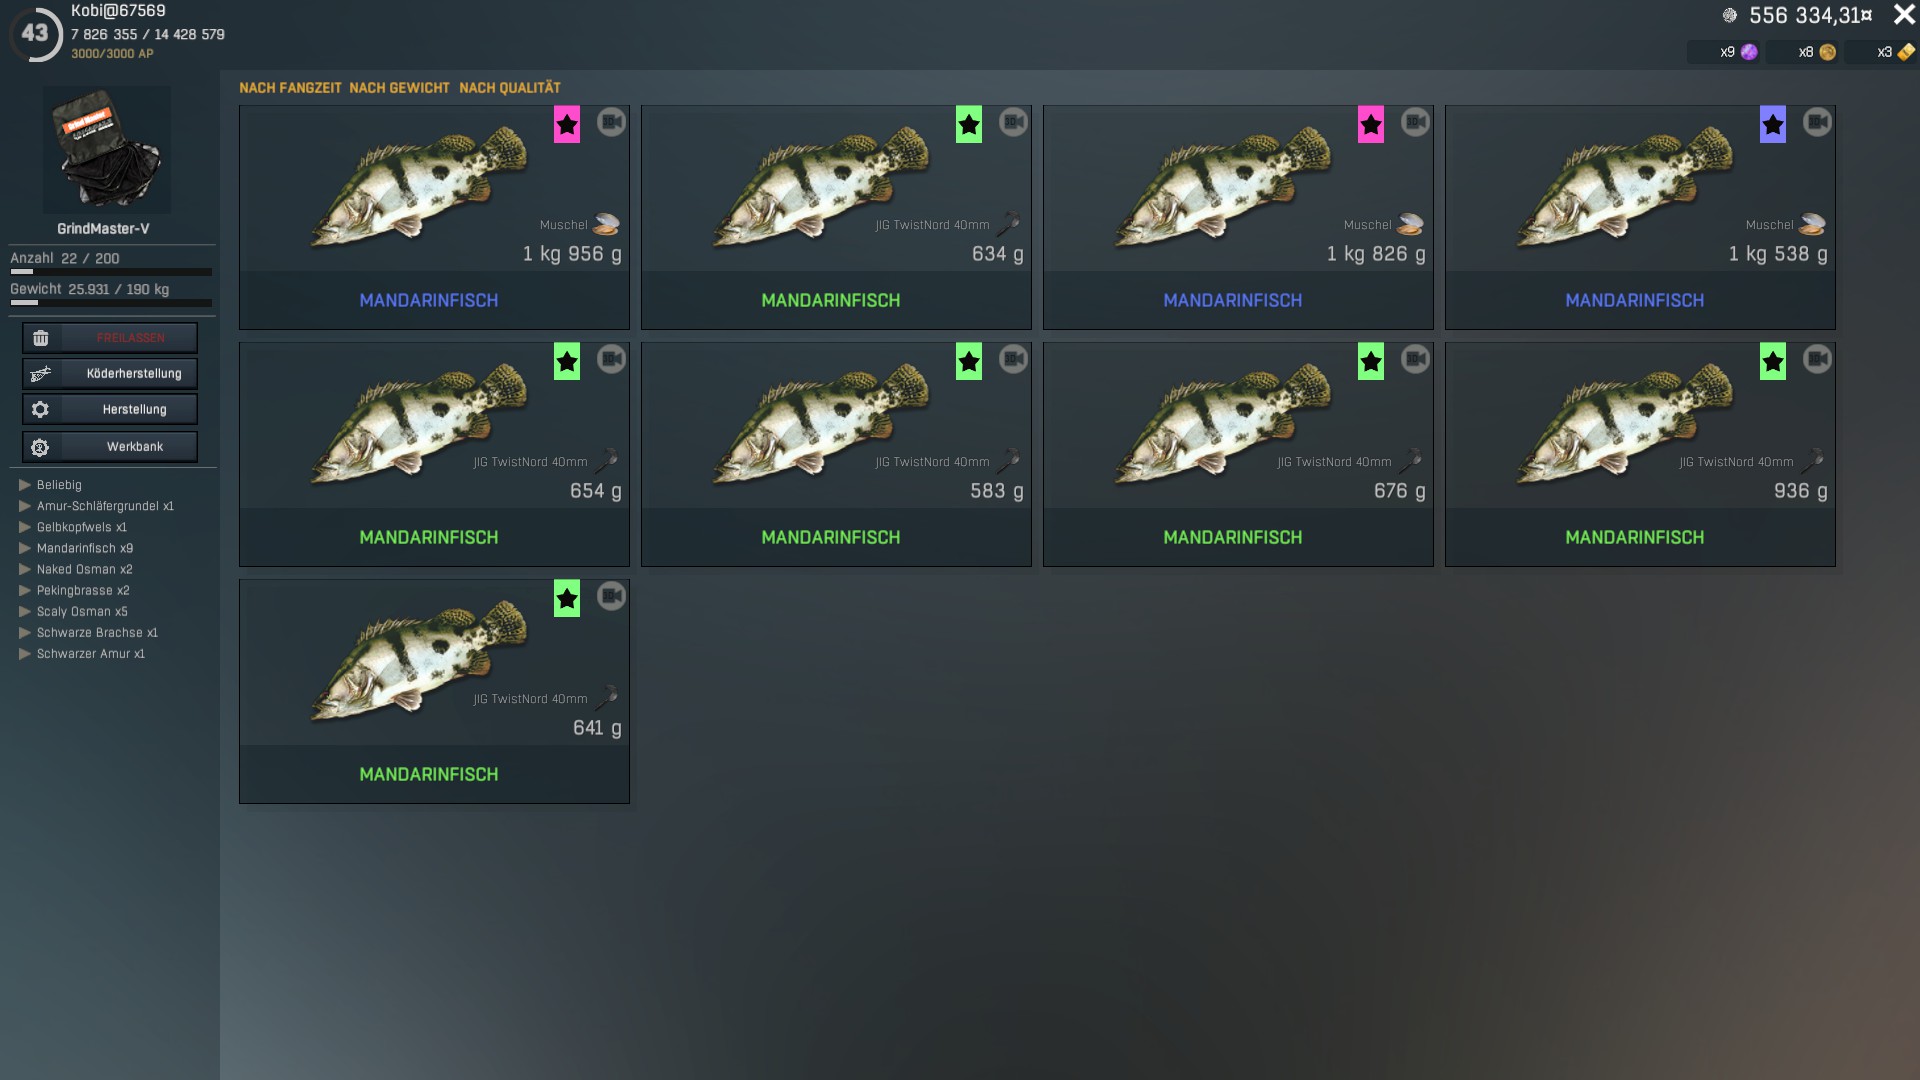Viewport: 1920px width, 1080px height.
Task: Click the workbench icon beside Werkbank
Action: tap(40, 447)
